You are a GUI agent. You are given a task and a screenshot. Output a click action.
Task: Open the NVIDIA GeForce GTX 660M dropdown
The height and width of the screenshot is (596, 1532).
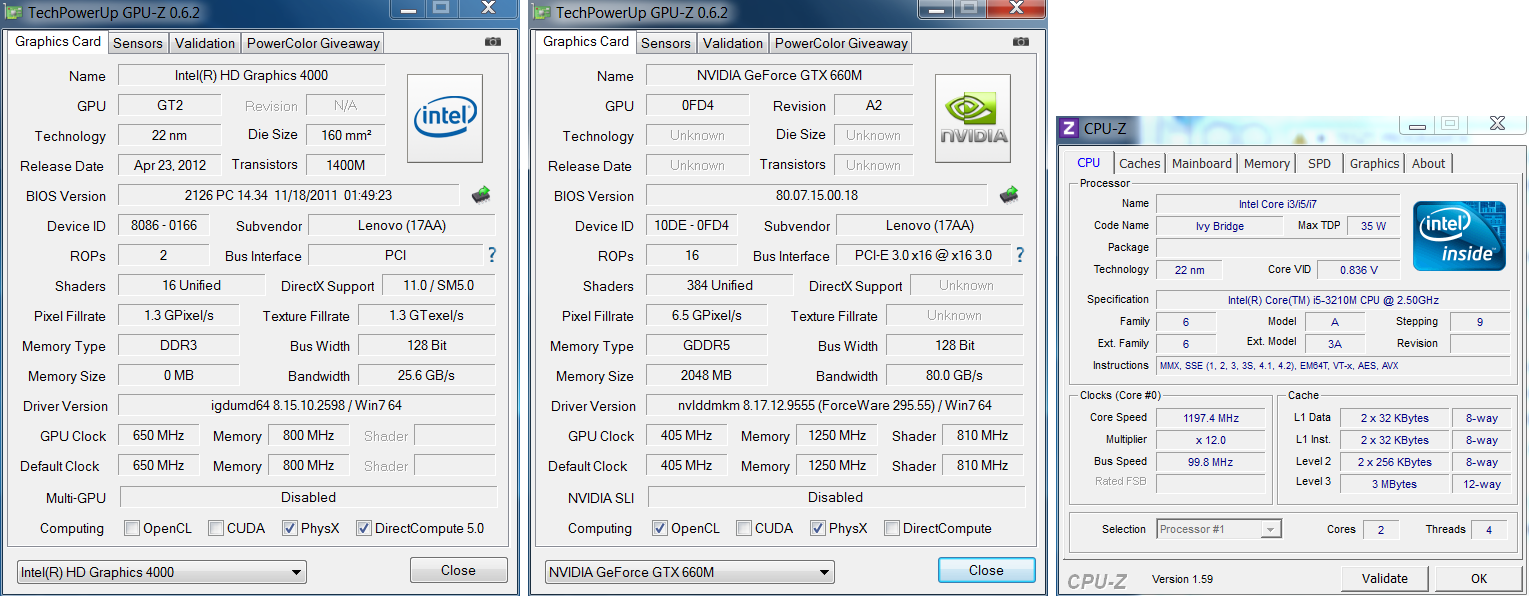tap(690, 572)
